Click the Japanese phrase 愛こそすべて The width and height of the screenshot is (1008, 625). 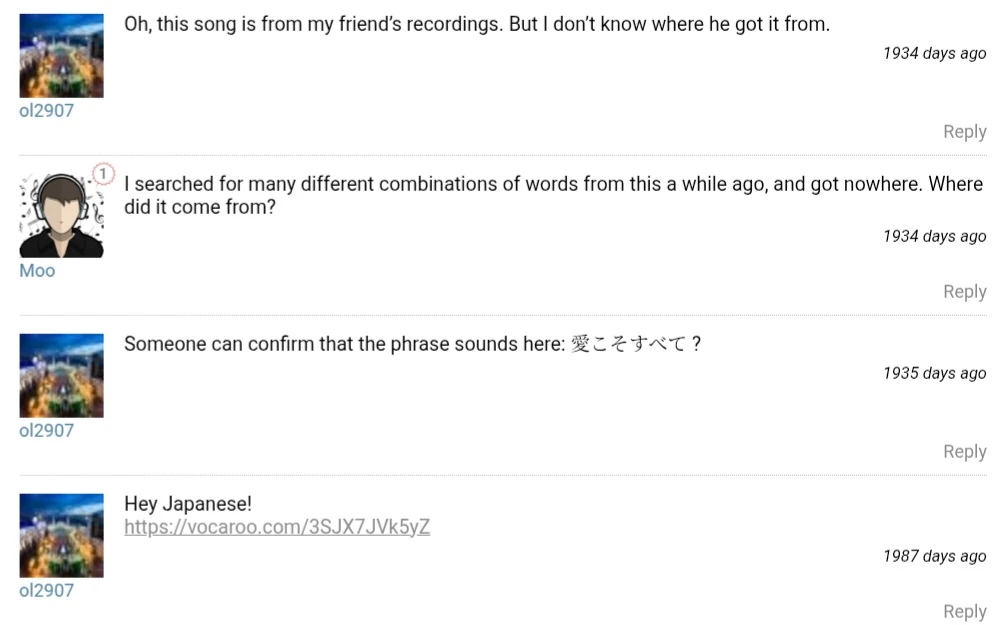click(x=628, y=344)
